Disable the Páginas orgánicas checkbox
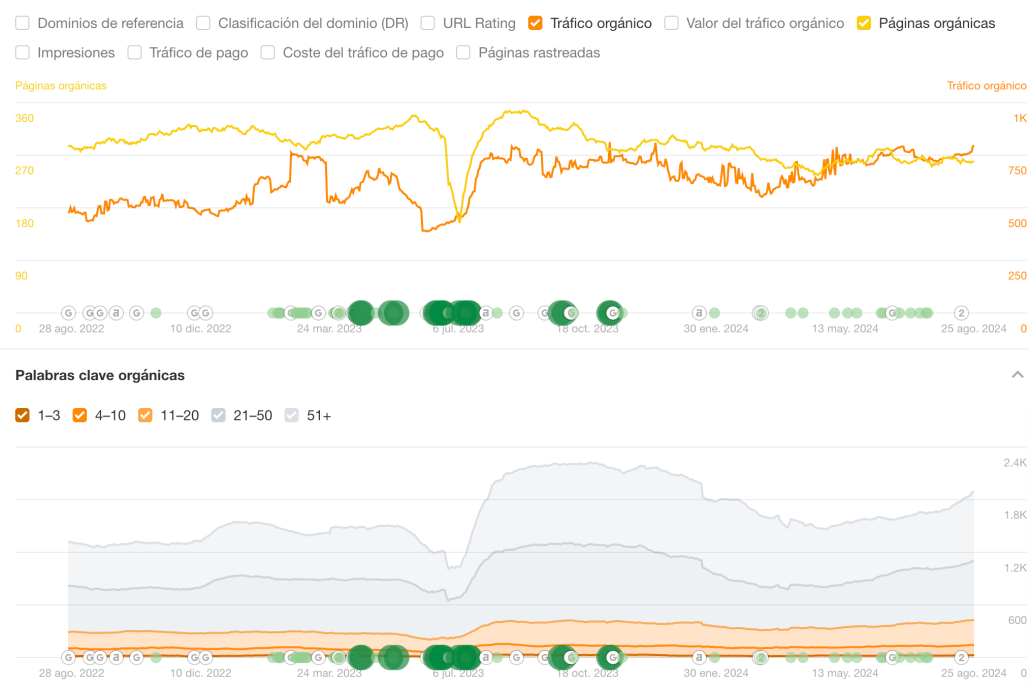 click(865, 23)
